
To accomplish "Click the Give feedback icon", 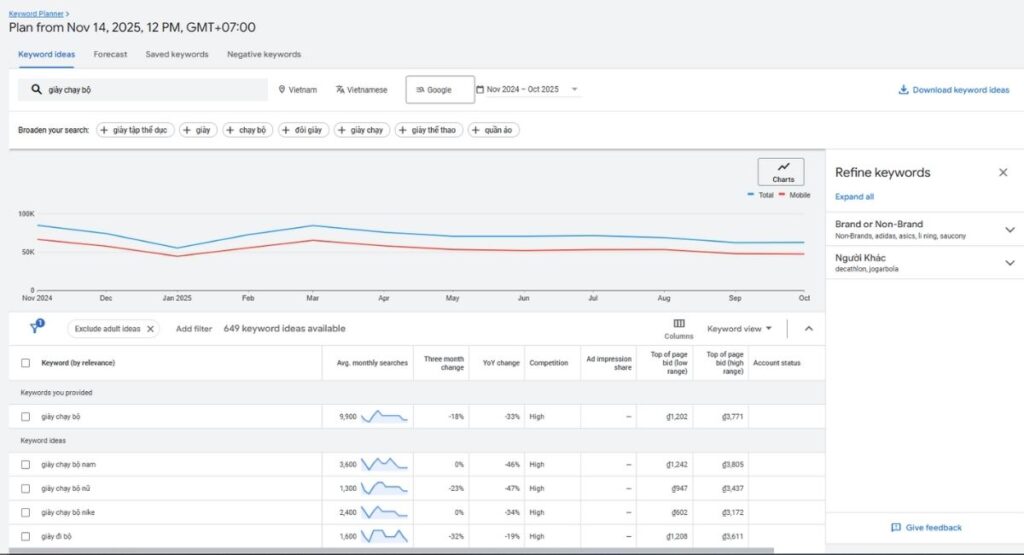I will click(895, 527).
